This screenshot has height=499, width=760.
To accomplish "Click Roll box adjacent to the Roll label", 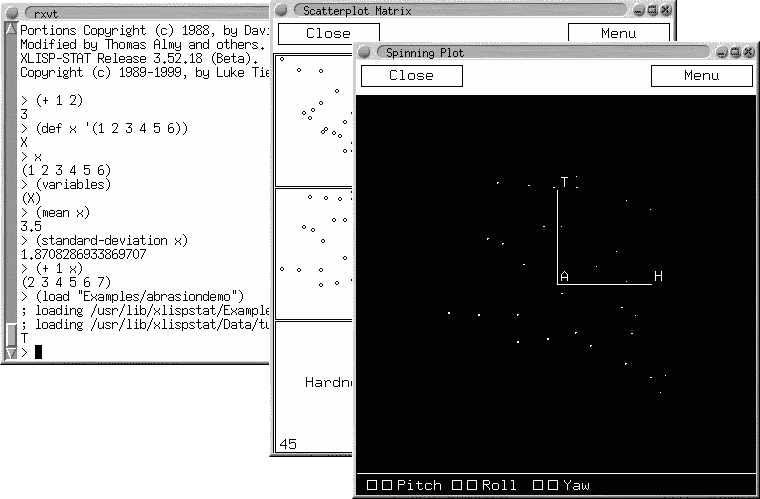I will coord(472,485).
